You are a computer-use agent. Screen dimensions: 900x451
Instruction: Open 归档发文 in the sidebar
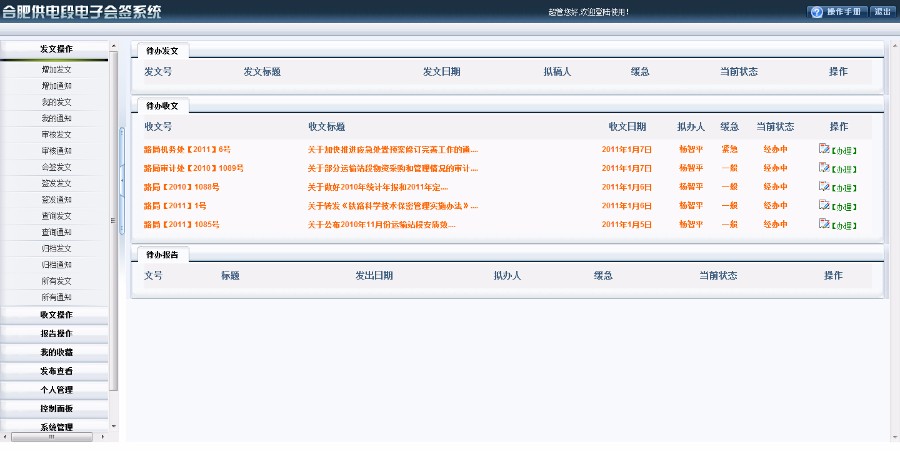pos(56,248)
